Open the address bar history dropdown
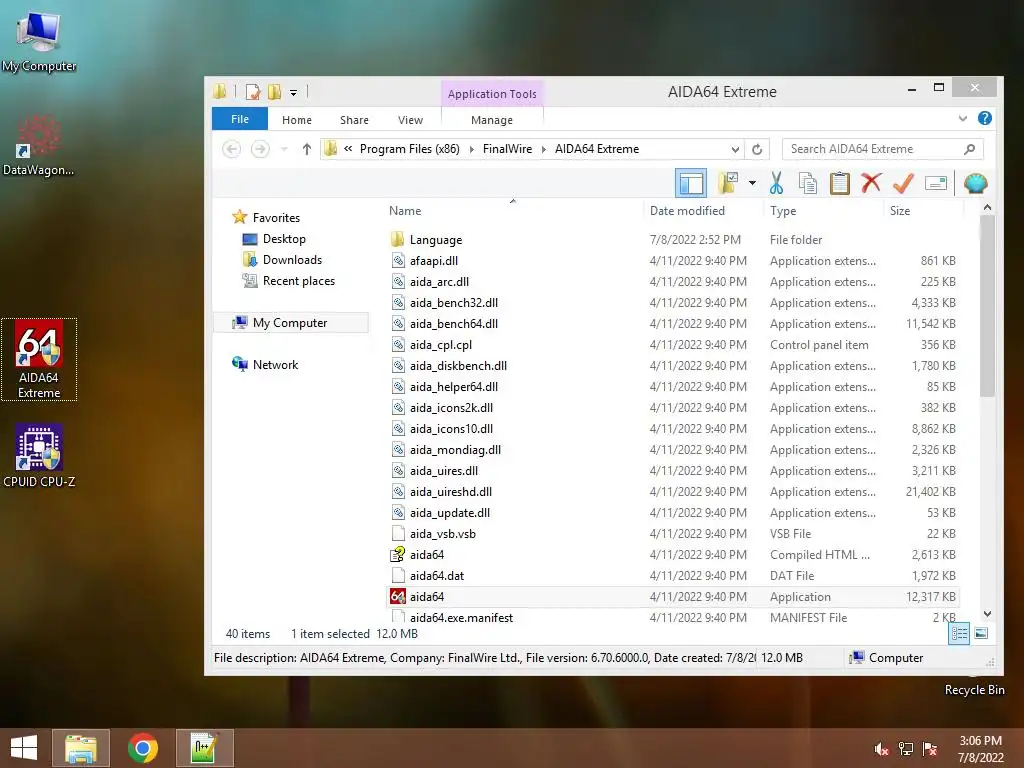Viewport: 1024px width, 768px height. point(735,150)
